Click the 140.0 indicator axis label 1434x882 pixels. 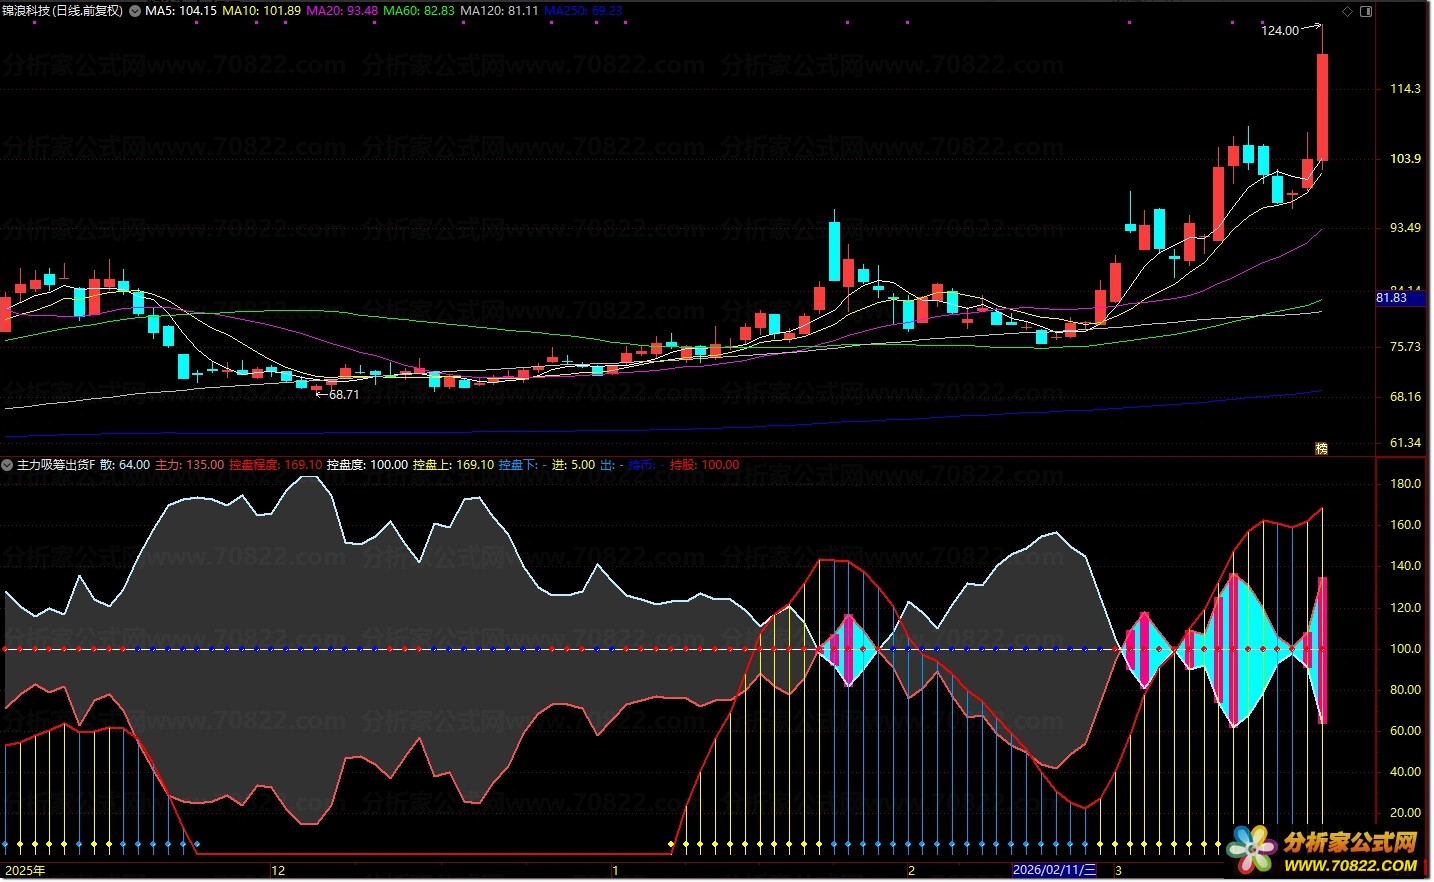tap(1405, 566)
